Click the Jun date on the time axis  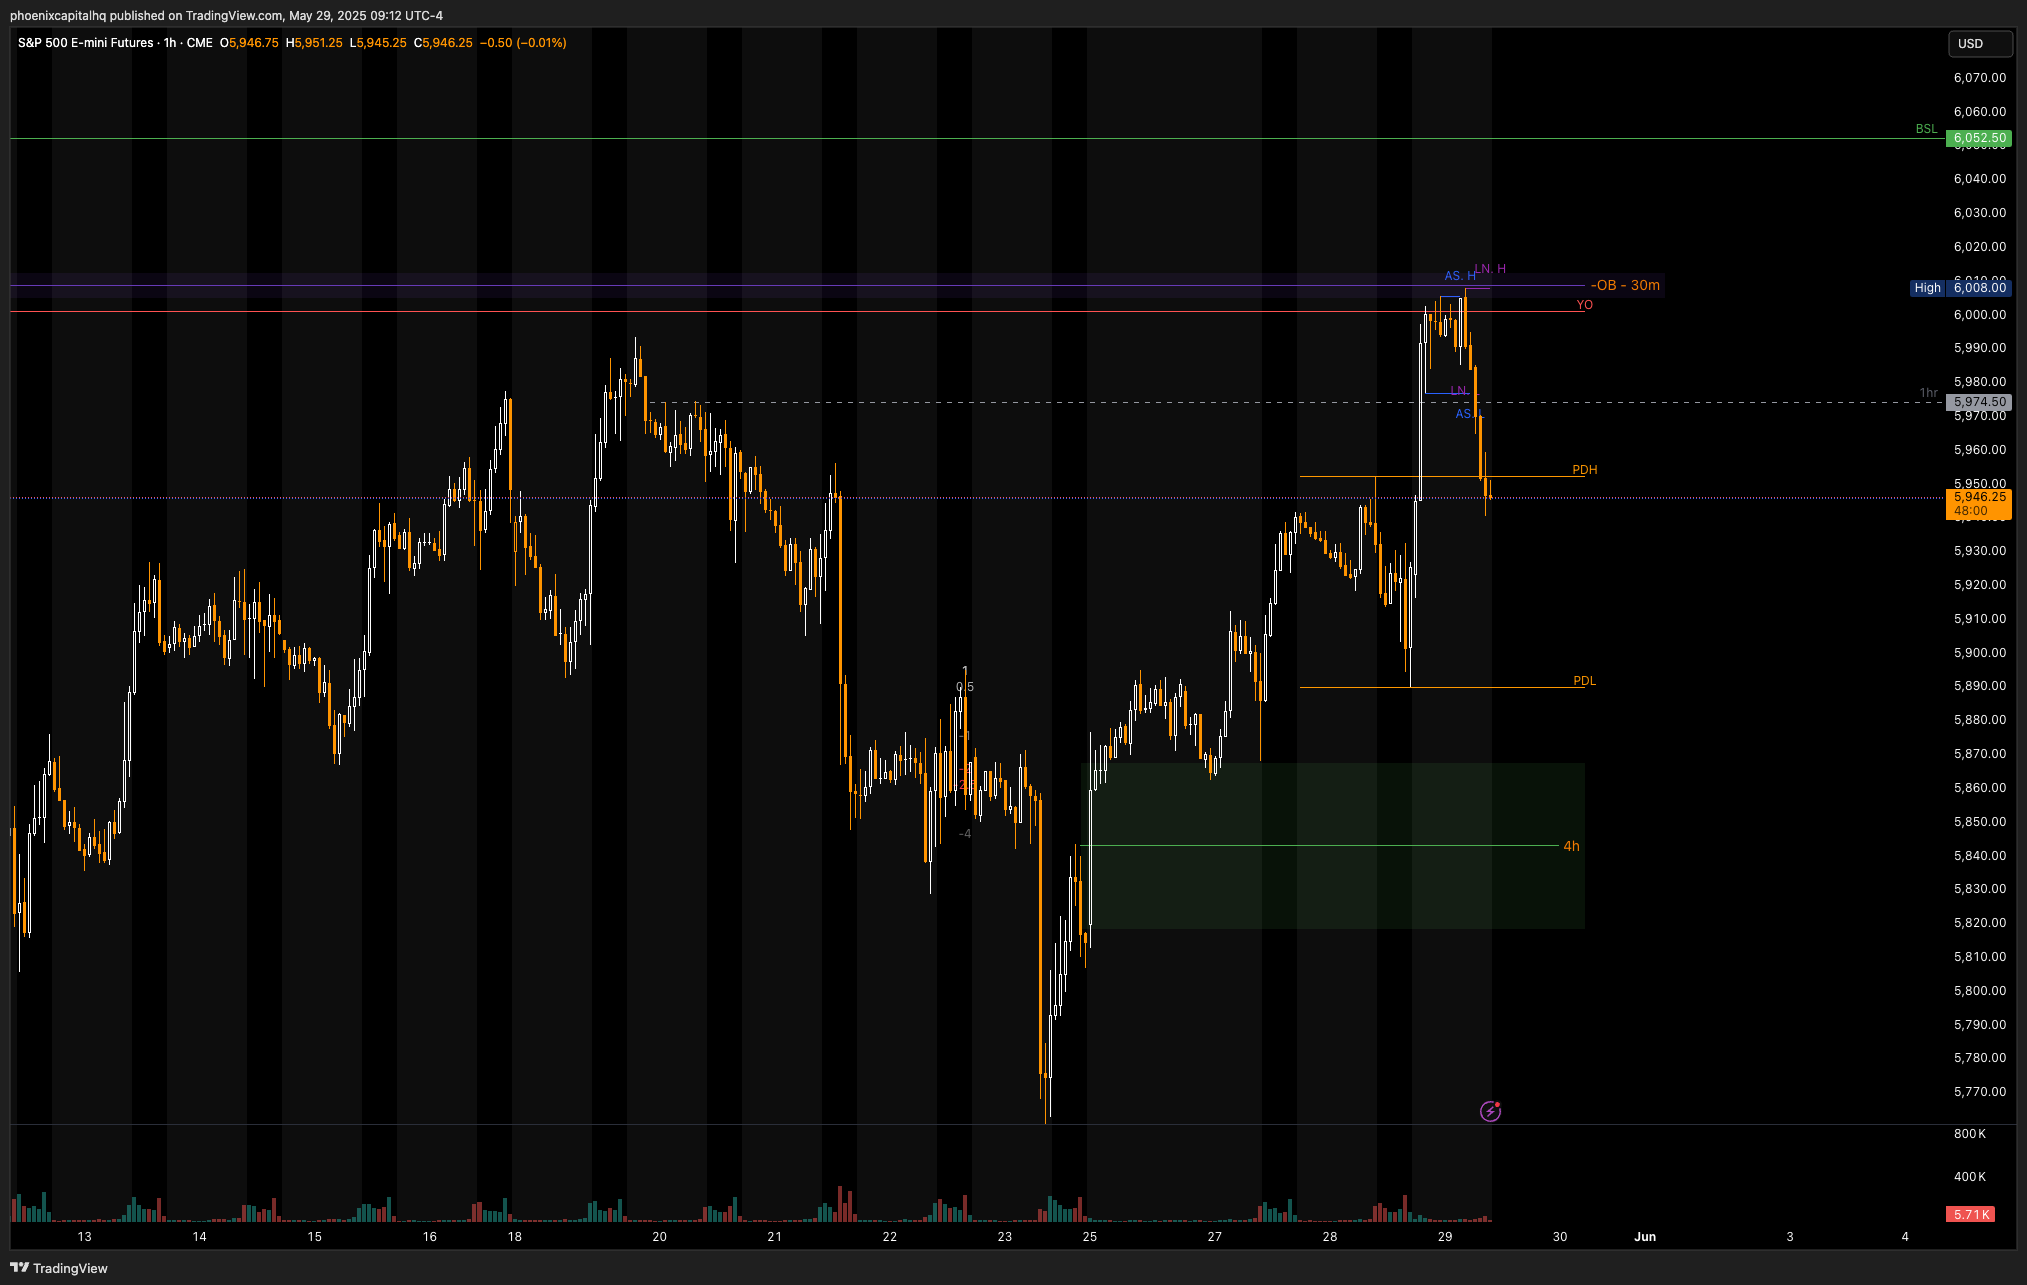[x=1644, y=1237]
